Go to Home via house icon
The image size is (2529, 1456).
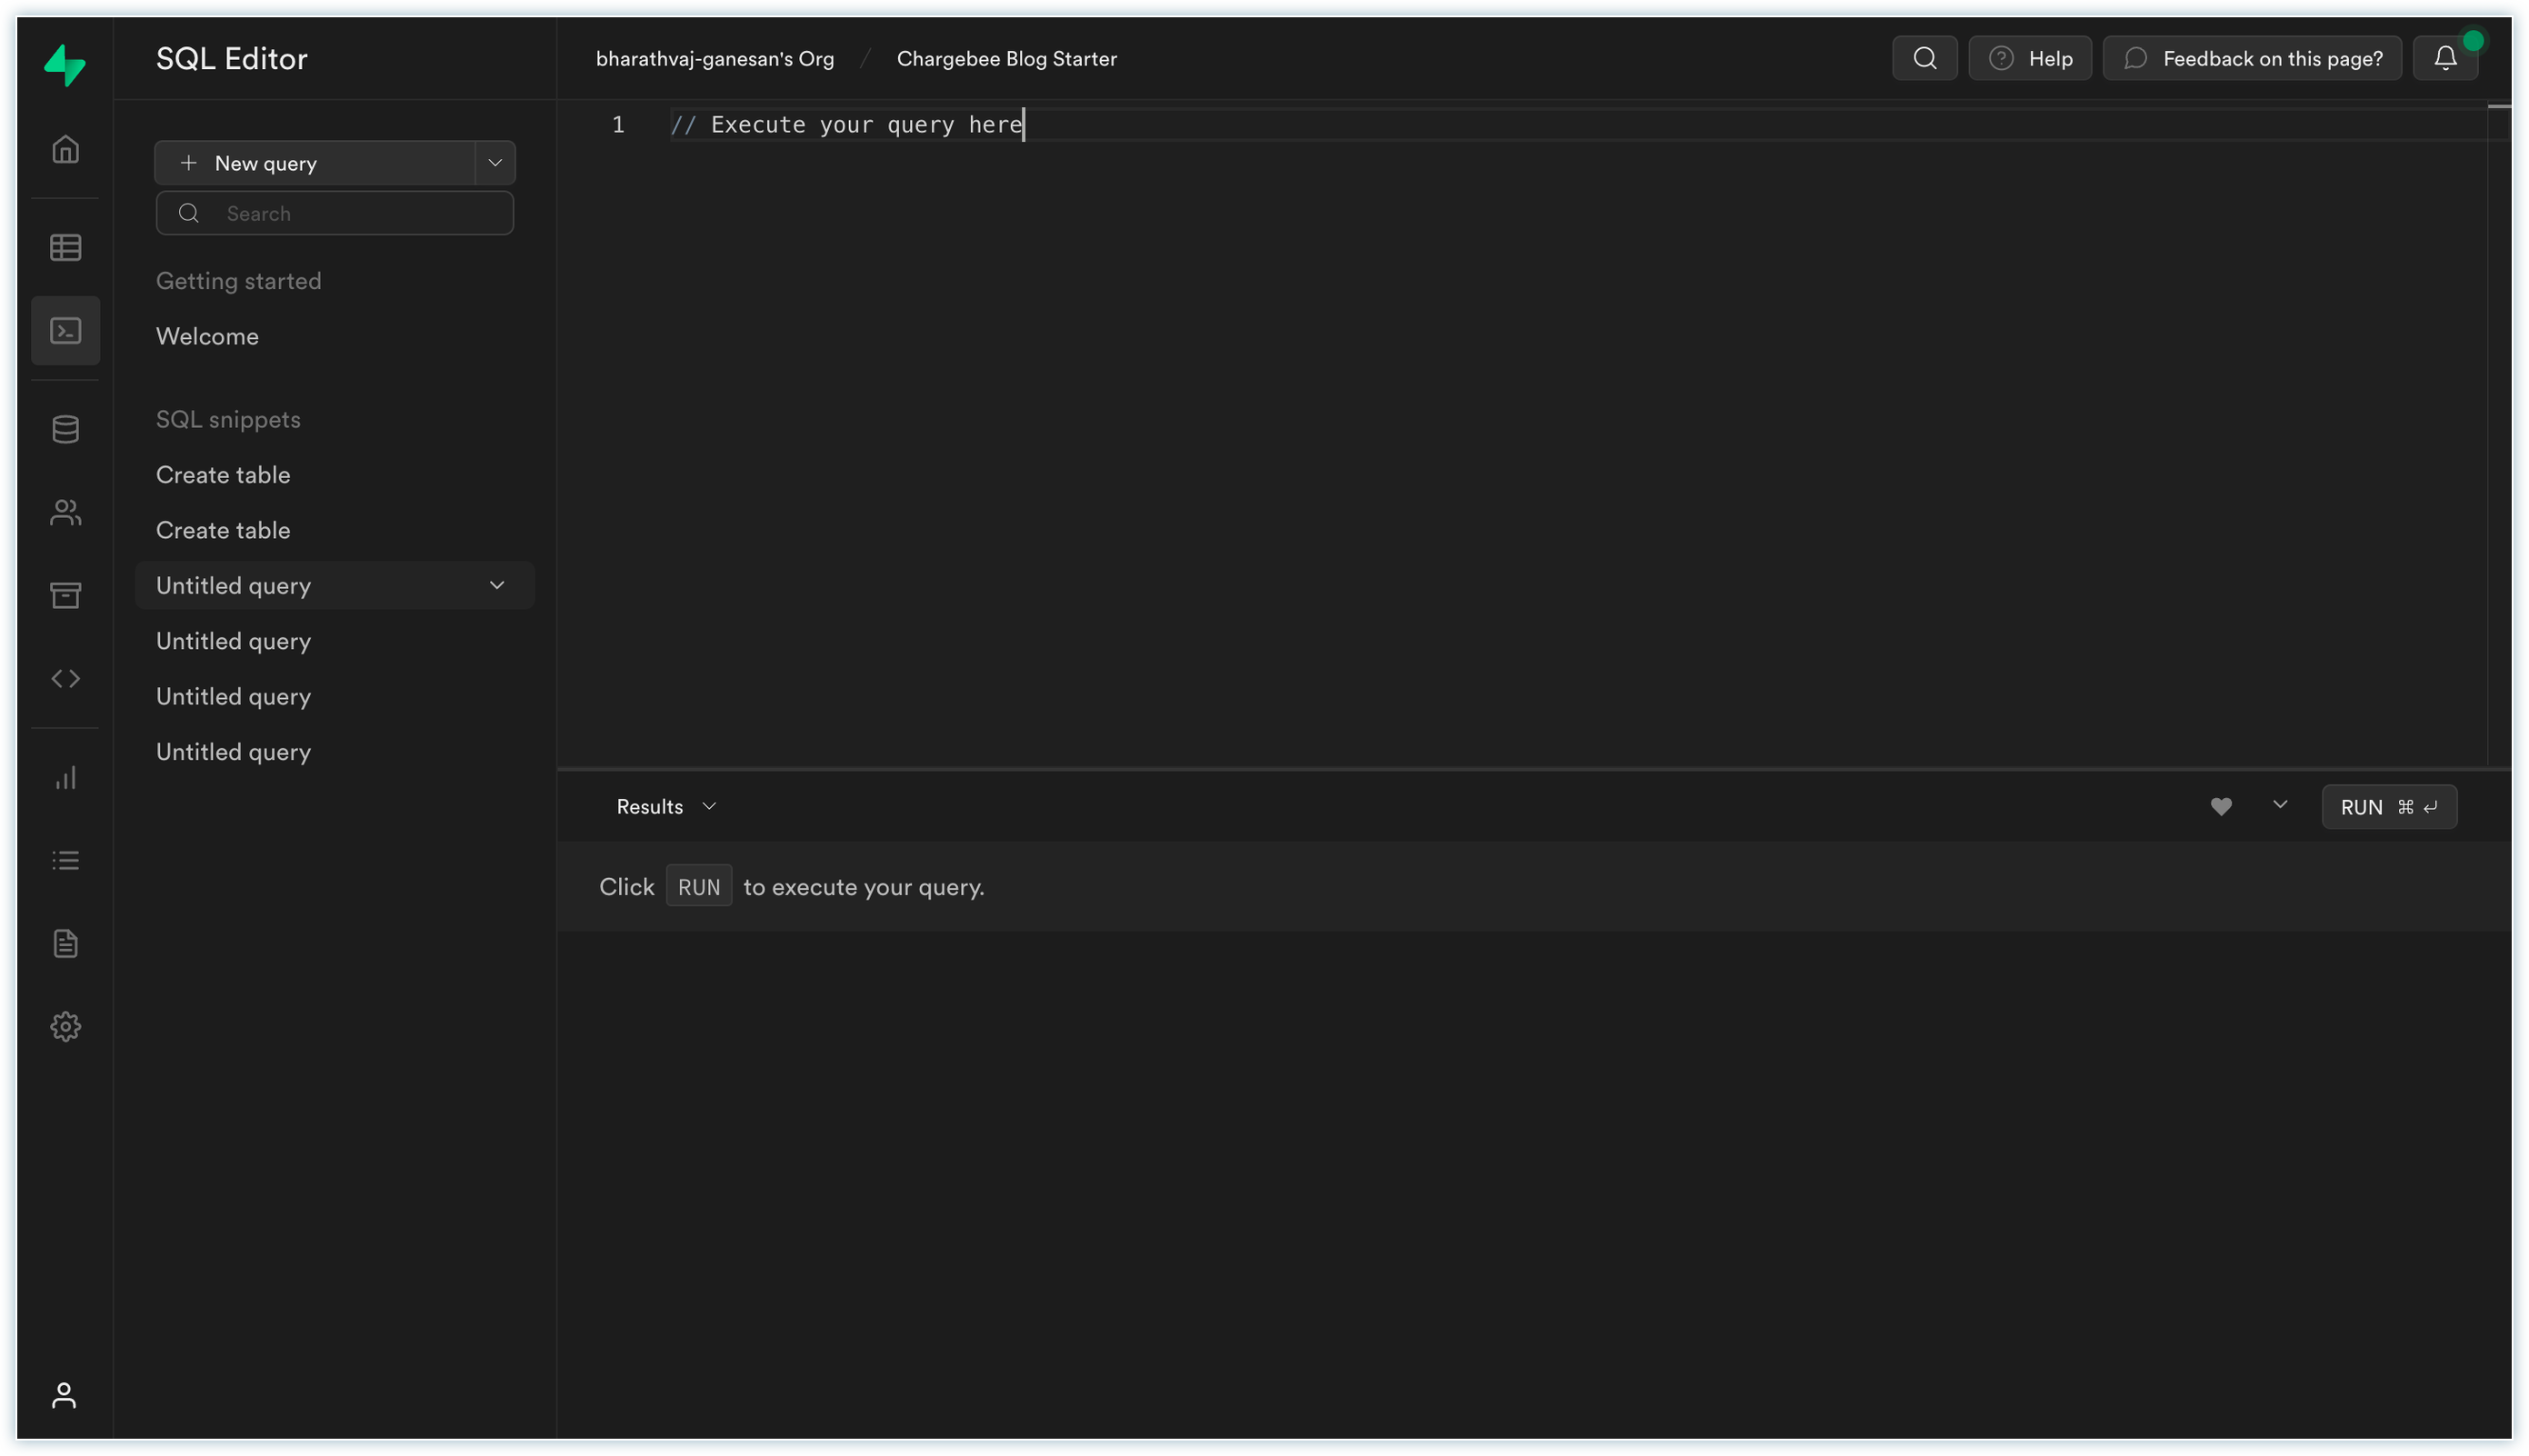coord(66,149)
